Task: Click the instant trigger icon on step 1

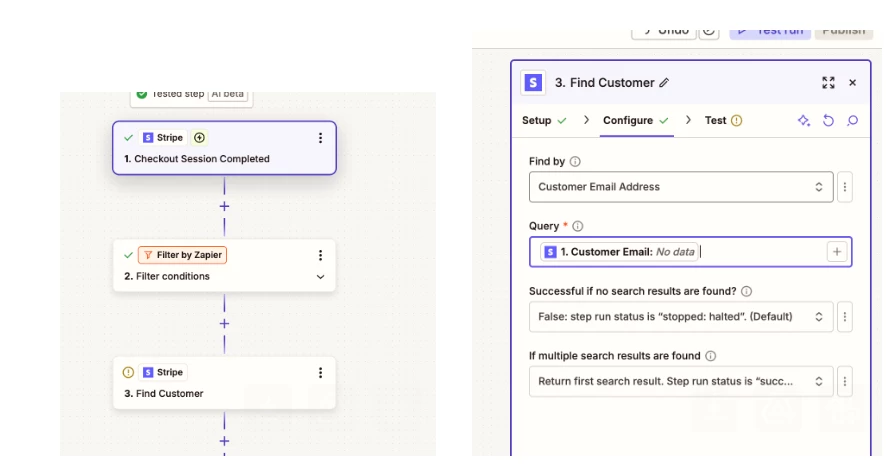Action: pyautogui.click(x=199, y=137)
